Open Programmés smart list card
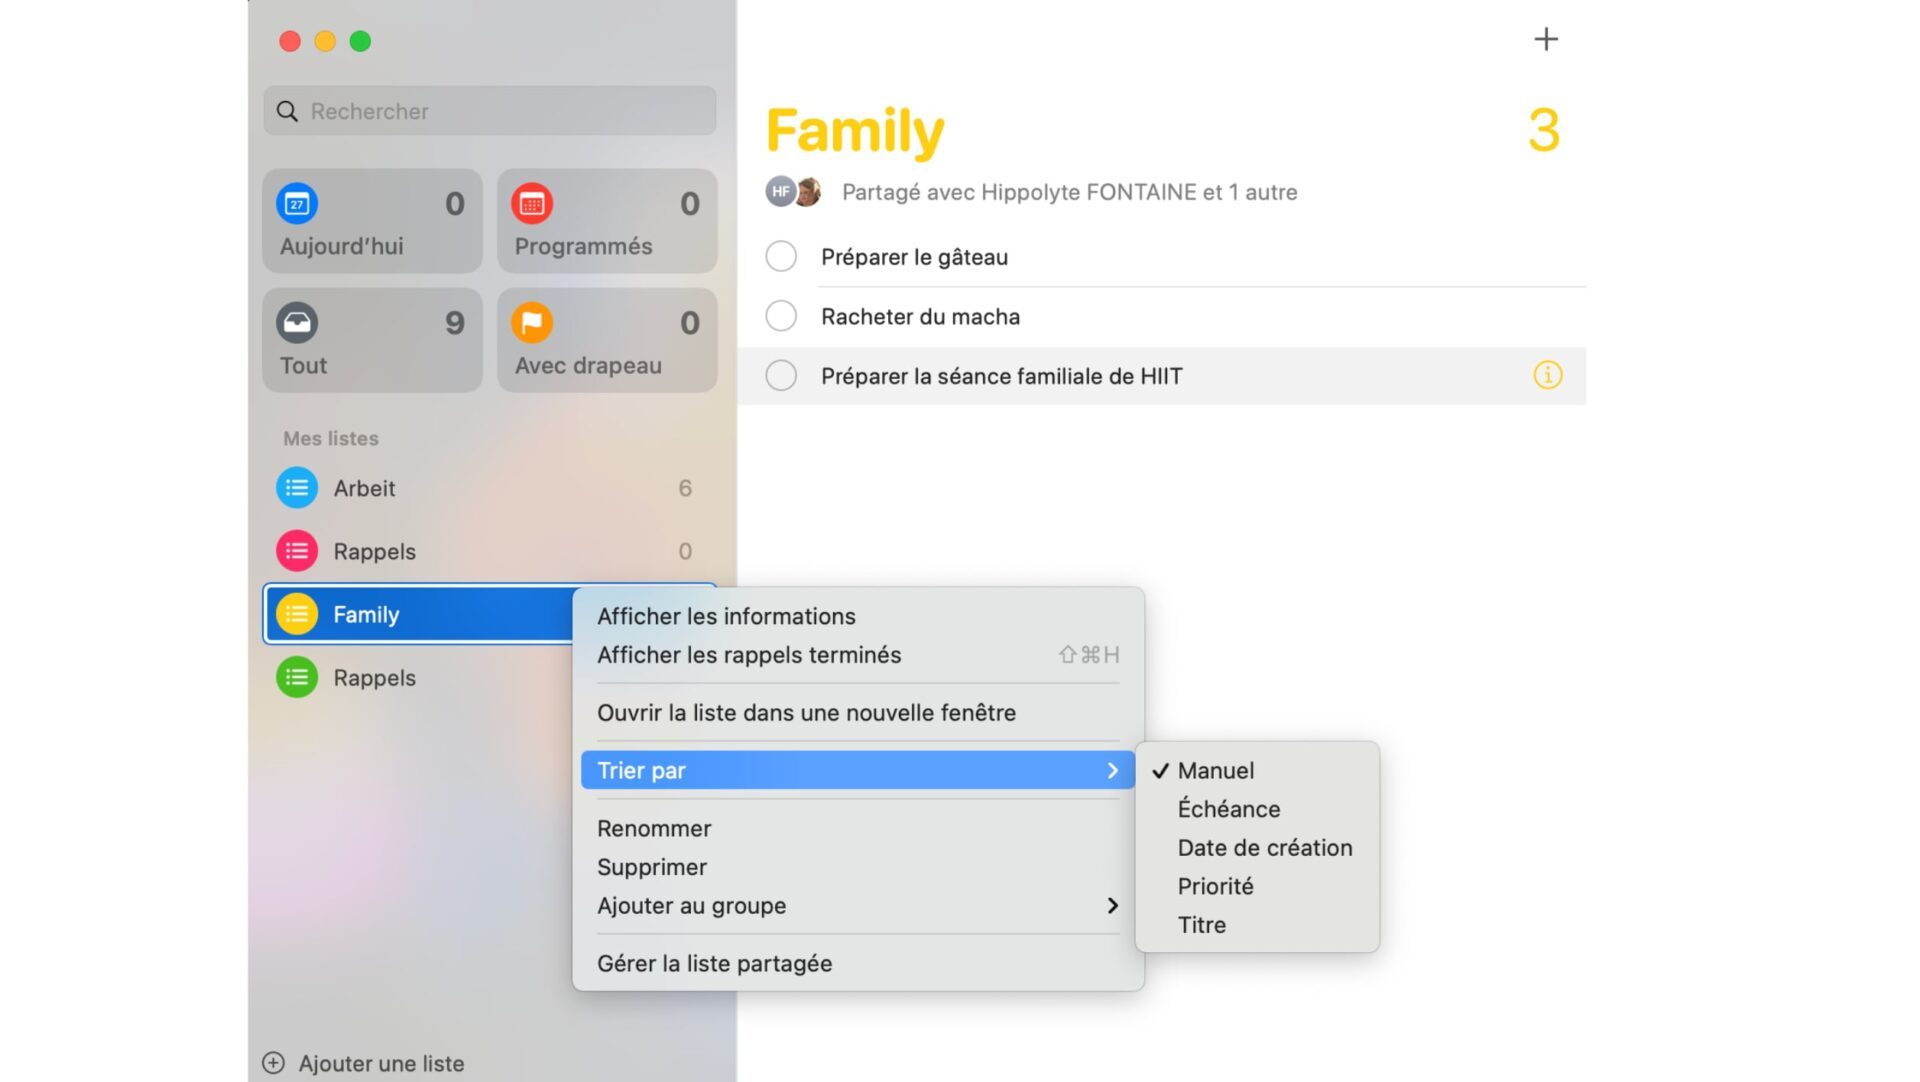This screenshot has width=1920, height=1082. pyautogui.click(x=607, y=220)
